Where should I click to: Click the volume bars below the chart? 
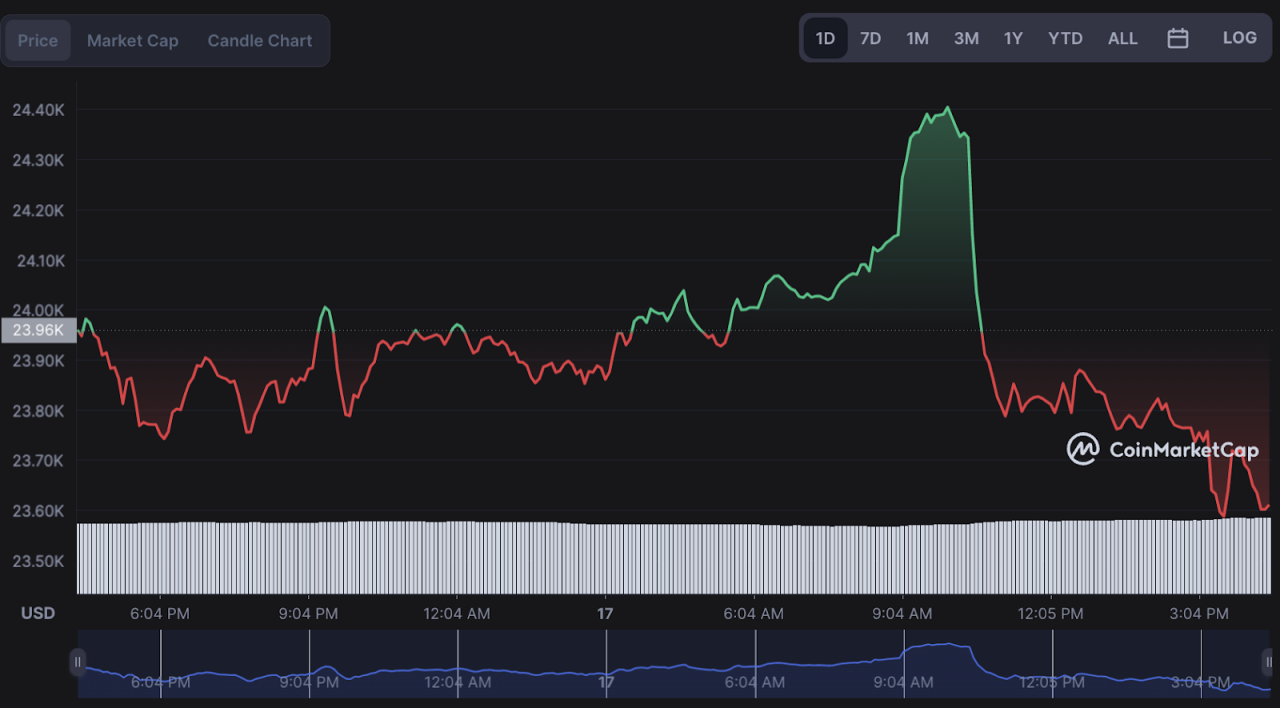(x=674, y=556)
